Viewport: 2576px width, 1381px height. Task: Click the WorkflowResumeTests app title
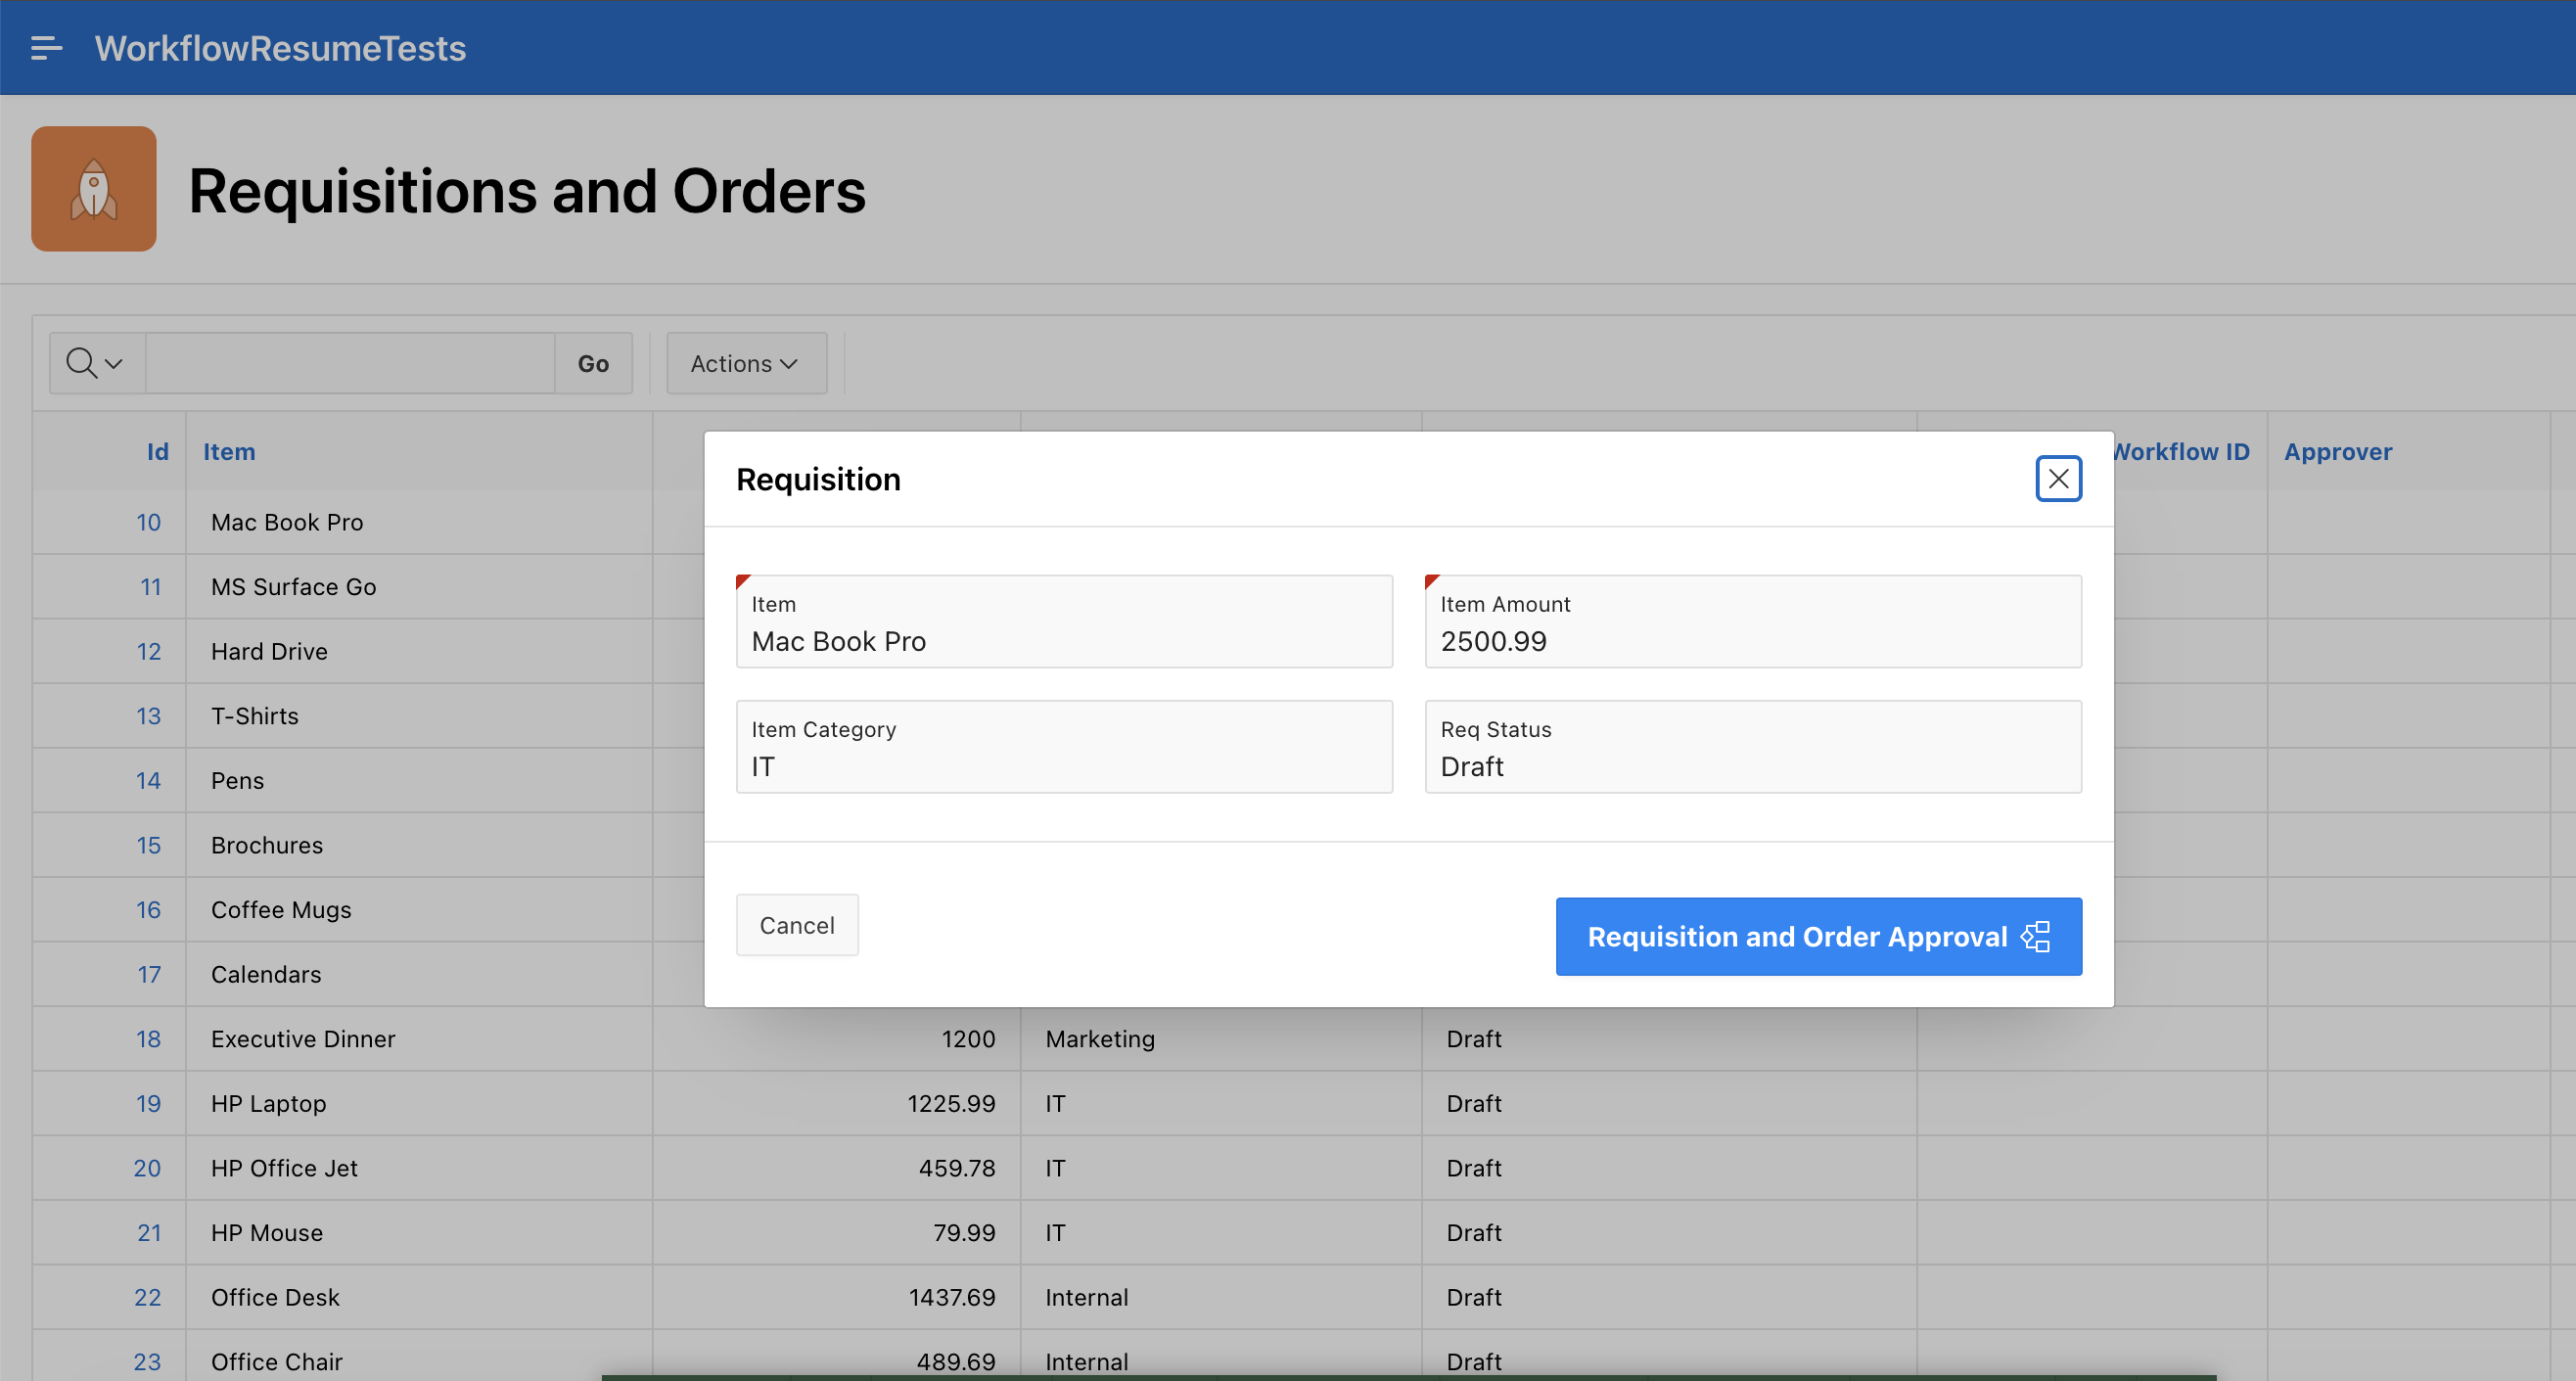[x=280, y=48]
